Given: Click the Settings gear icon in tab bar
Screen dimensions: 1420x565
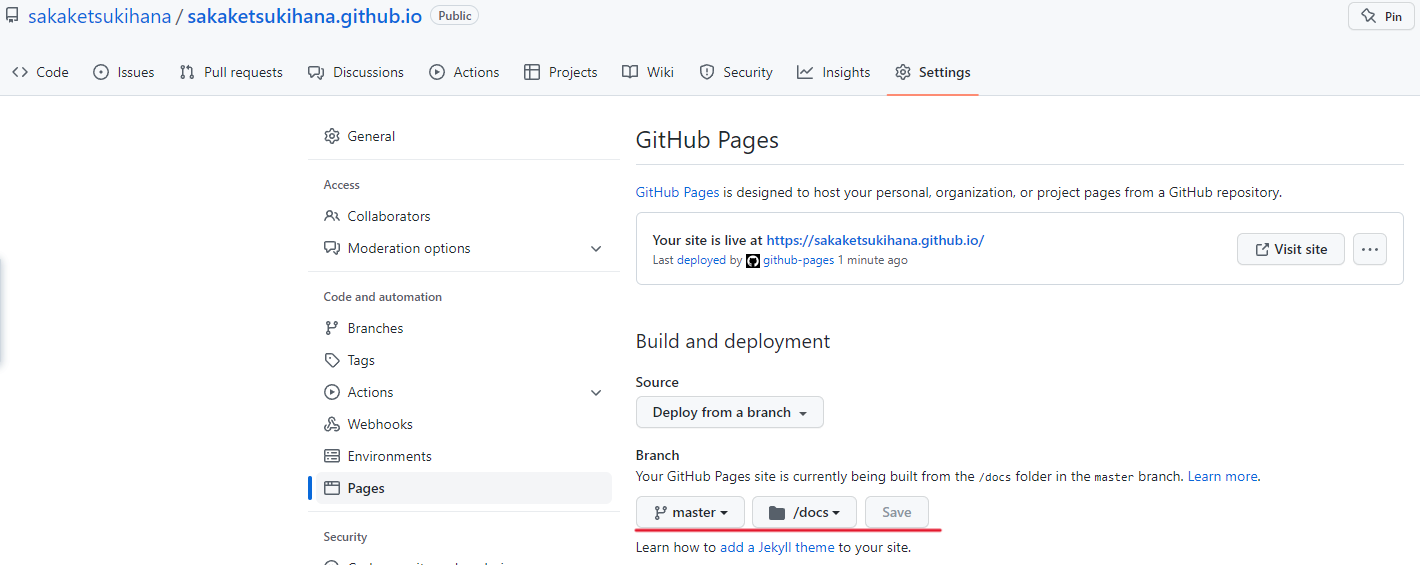Looking at the screenshot, I should pos(903,72).
